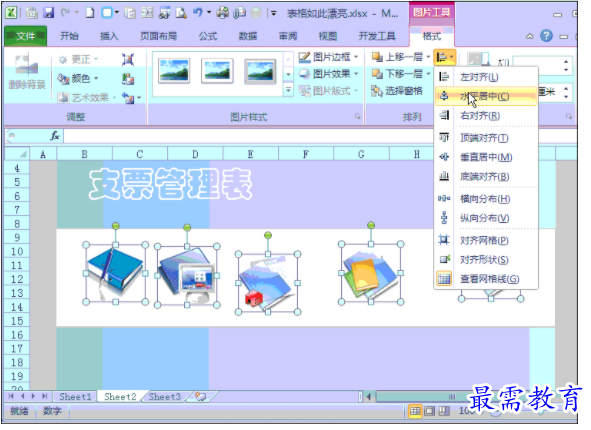
Task: Click the column C header
Action: [139, 154]
